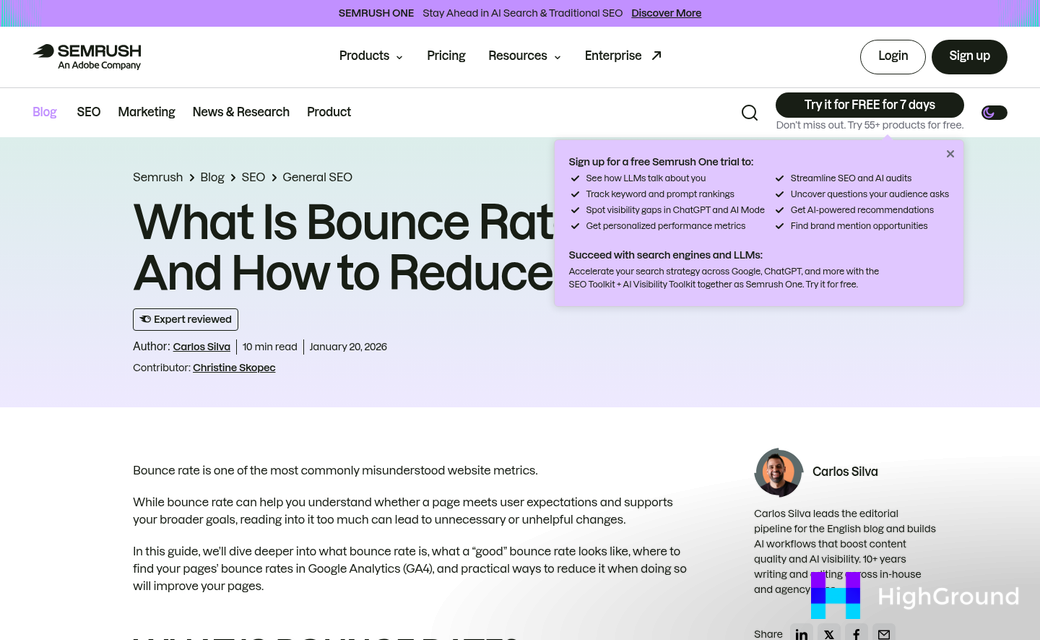This screenshot has height=640, width=1040.
Task: Click 'Uncover questions your audience asks'
Action: 870,194
